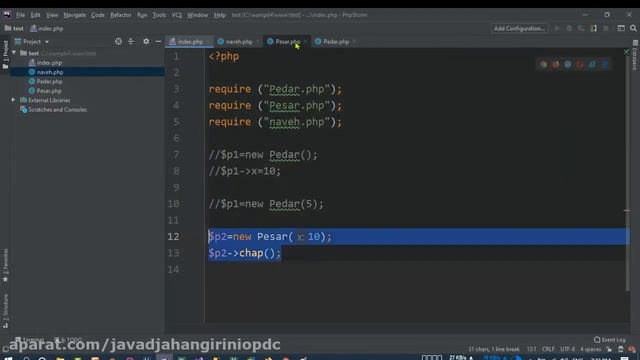Open in third browser icon in editor
This screenshot has width=640, height=360.
tap(568, 64)
